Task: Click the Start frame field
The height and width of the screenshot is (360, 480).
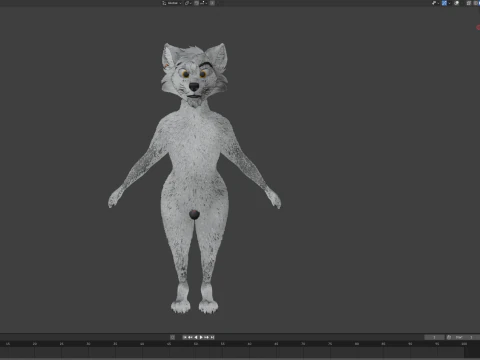Action: point(467,337)
